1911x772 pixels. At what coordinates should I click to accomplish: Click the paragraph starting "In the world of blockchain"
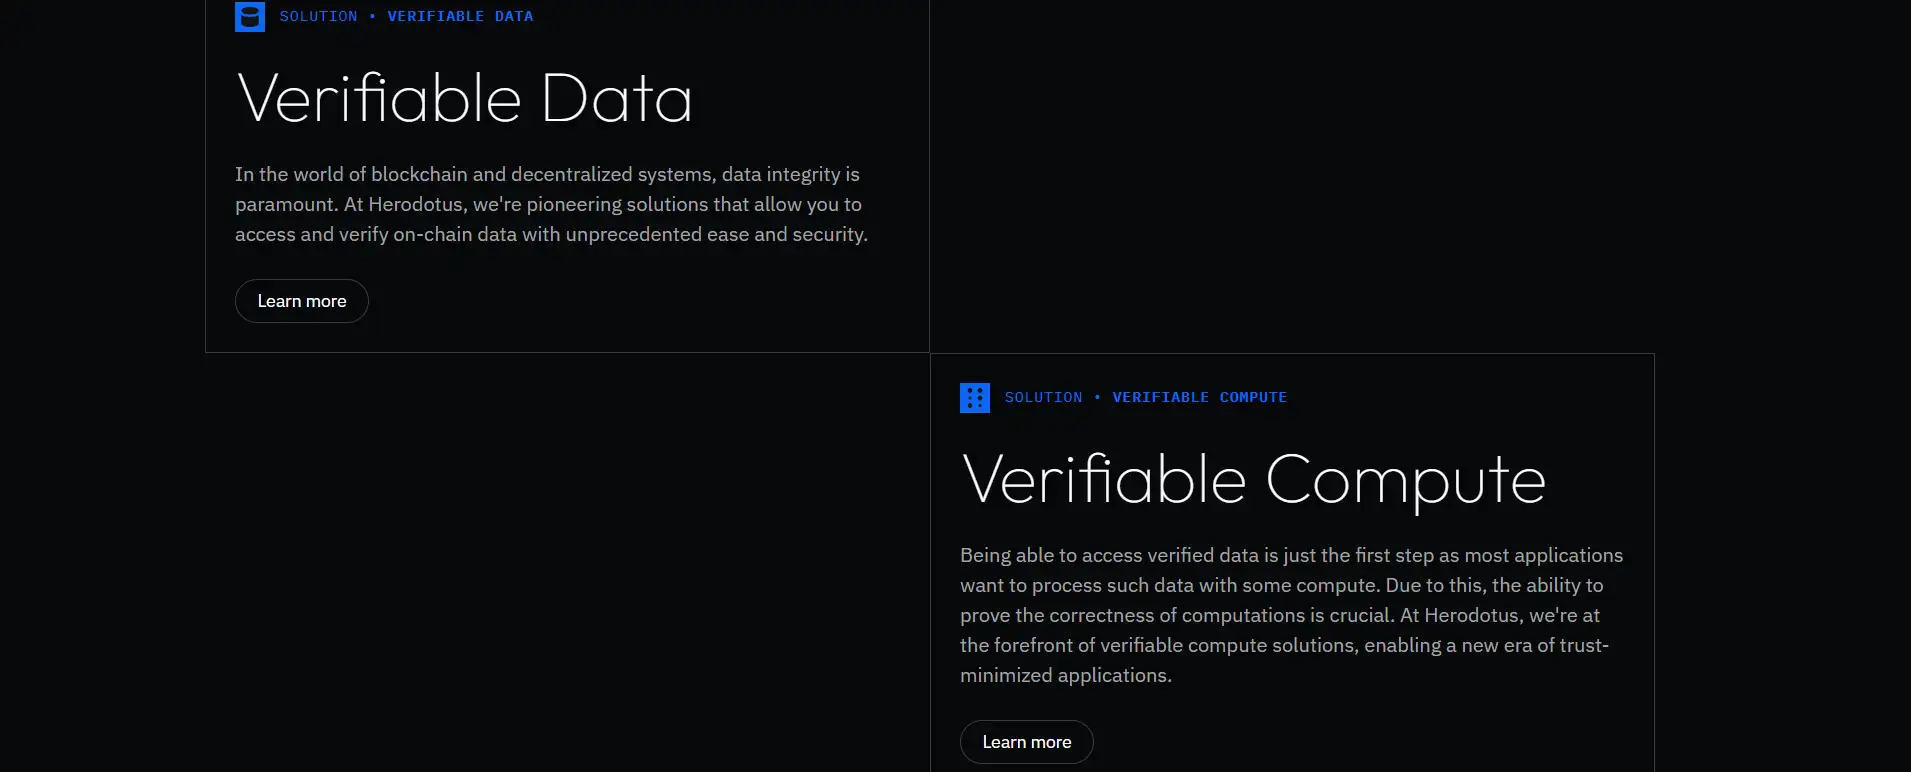[x=550, y=204]
